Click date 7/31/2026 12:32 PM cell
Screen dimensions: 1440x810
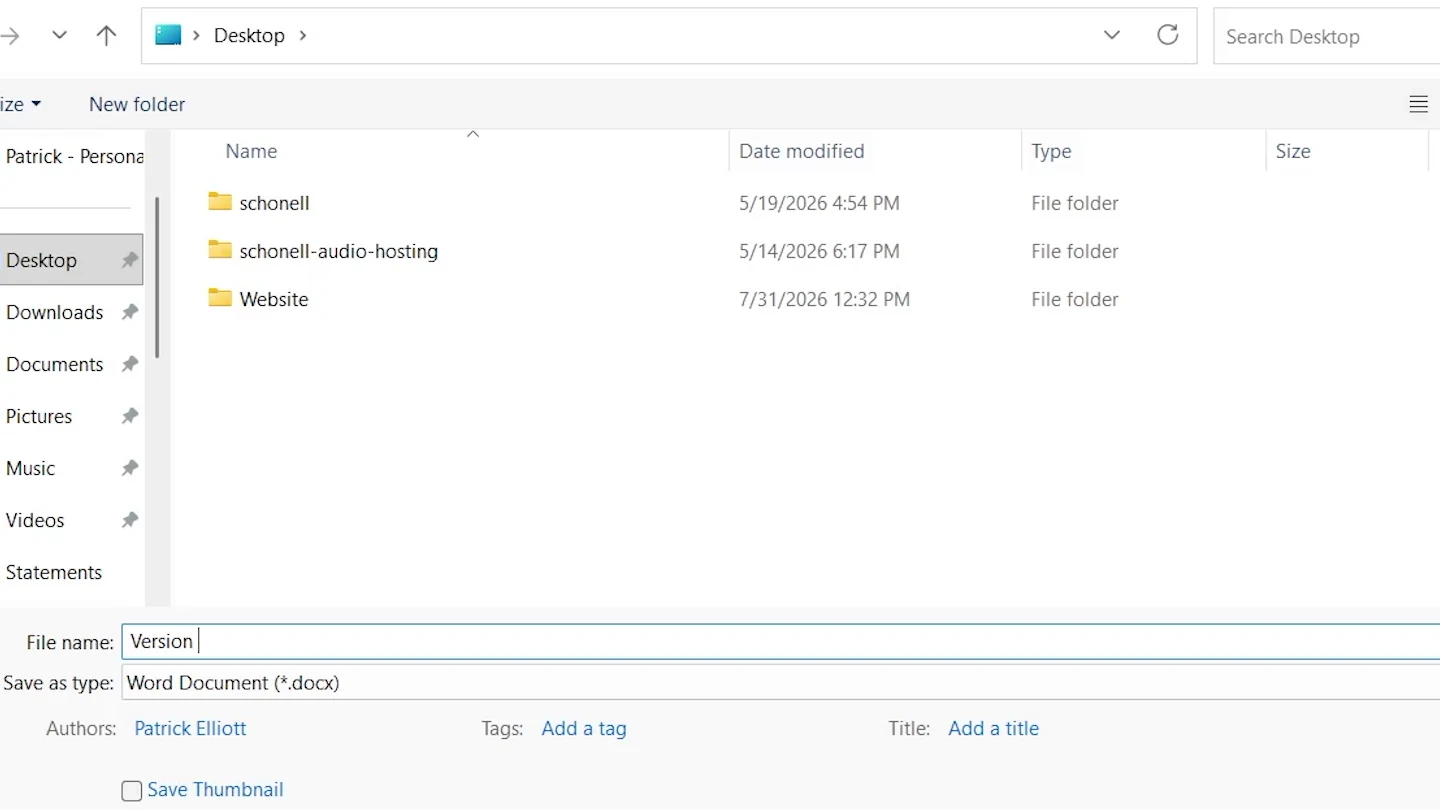pos(824,299)
